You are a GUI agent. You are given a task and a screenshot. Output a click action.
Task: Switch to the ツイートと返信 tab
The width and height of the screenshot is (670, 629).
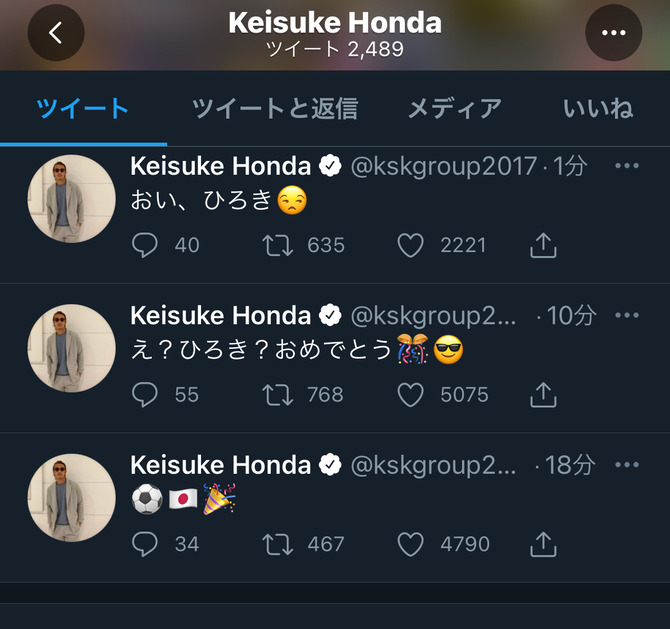point(274,109)
